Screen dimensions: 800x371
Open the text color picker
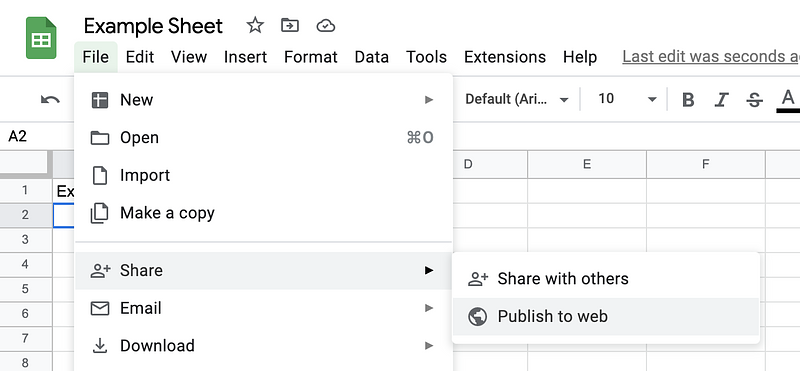click(788, 100)
